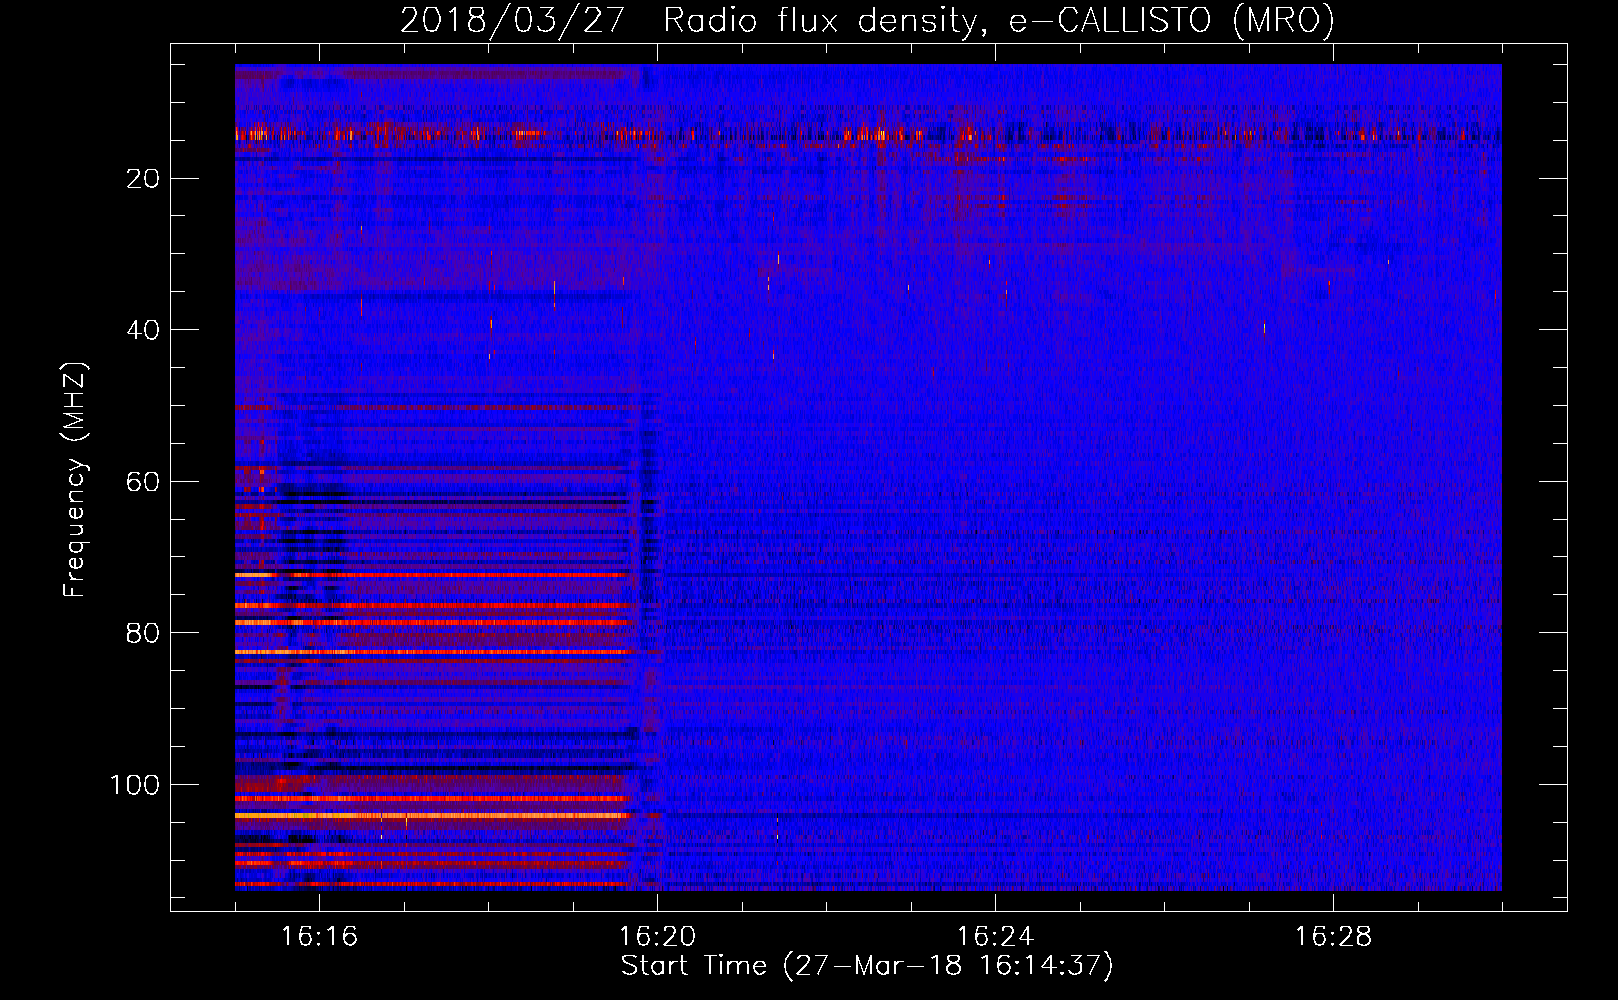Click the "80" frequency tick label
Screen dimensions: 1618x1000
coord(144,633)
